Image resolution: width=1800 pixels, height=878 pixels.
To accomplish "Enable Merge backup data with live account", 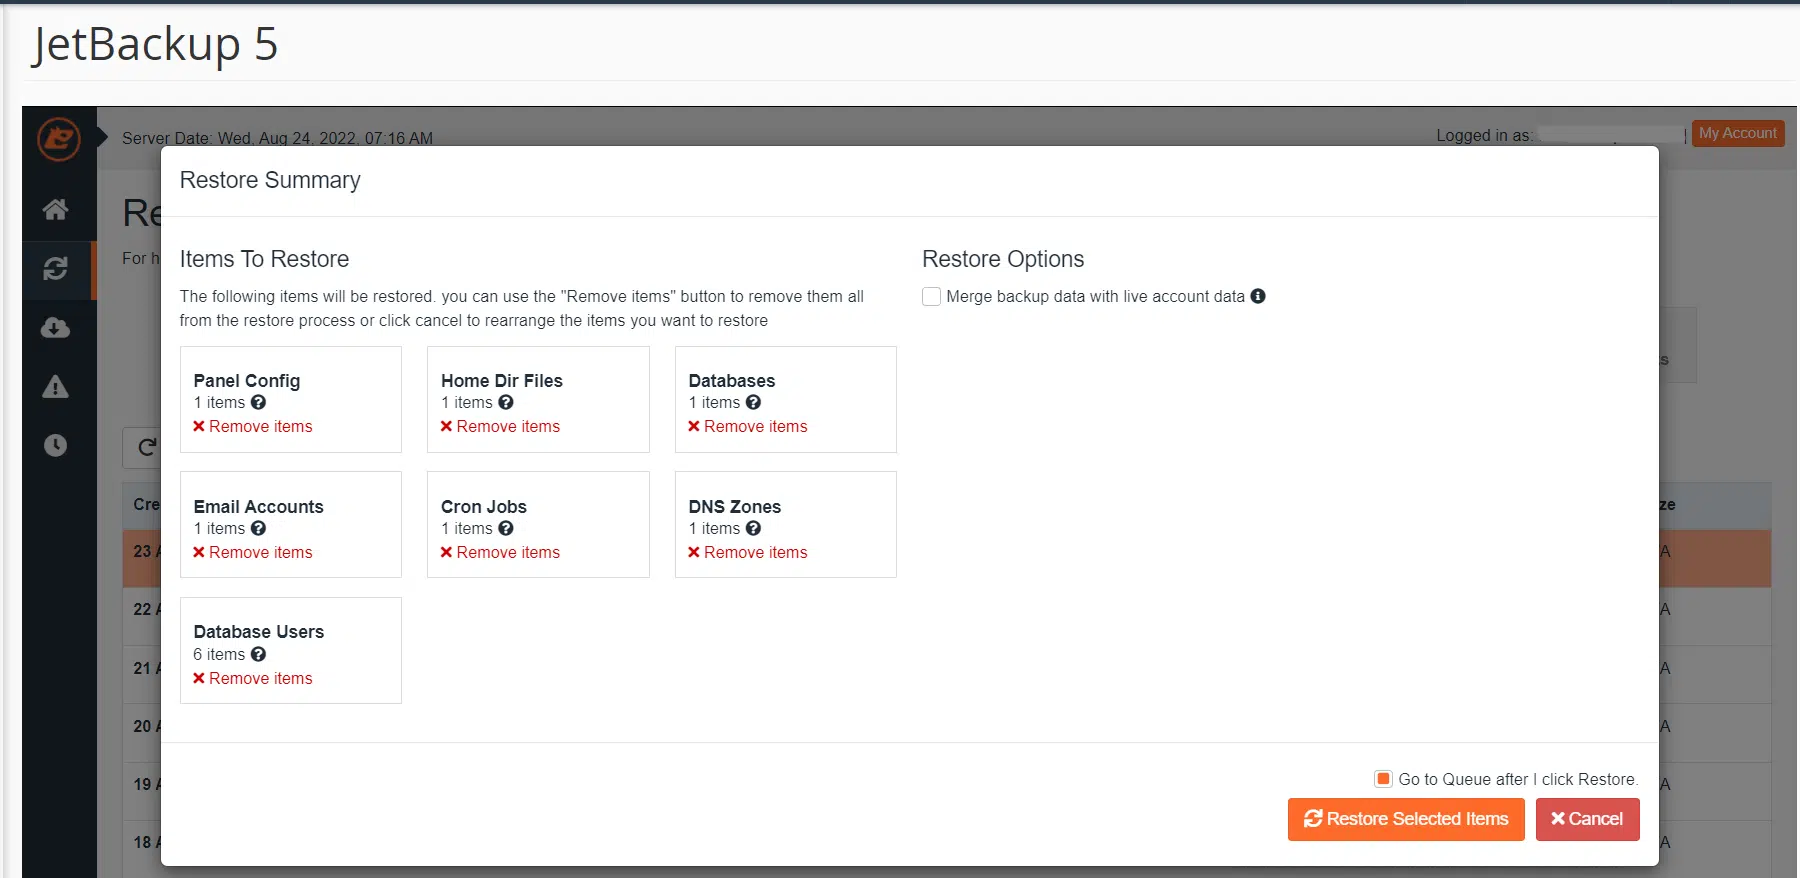I will point(931,297).
